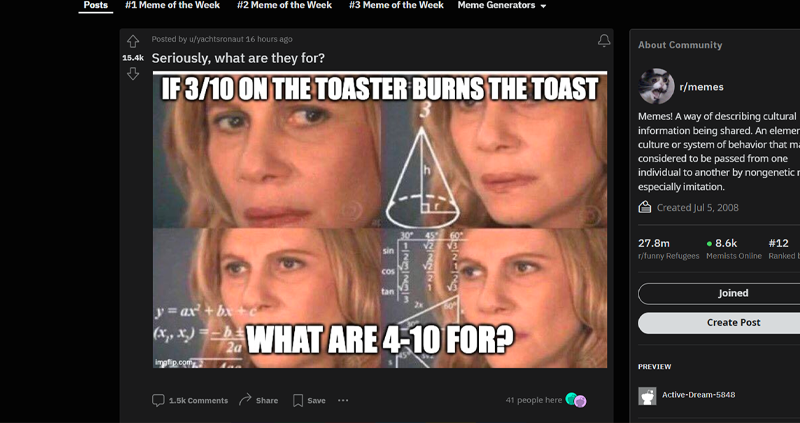Switch to the Posts tab
This screenshot has height=423, width=800.
click(96, 6)
